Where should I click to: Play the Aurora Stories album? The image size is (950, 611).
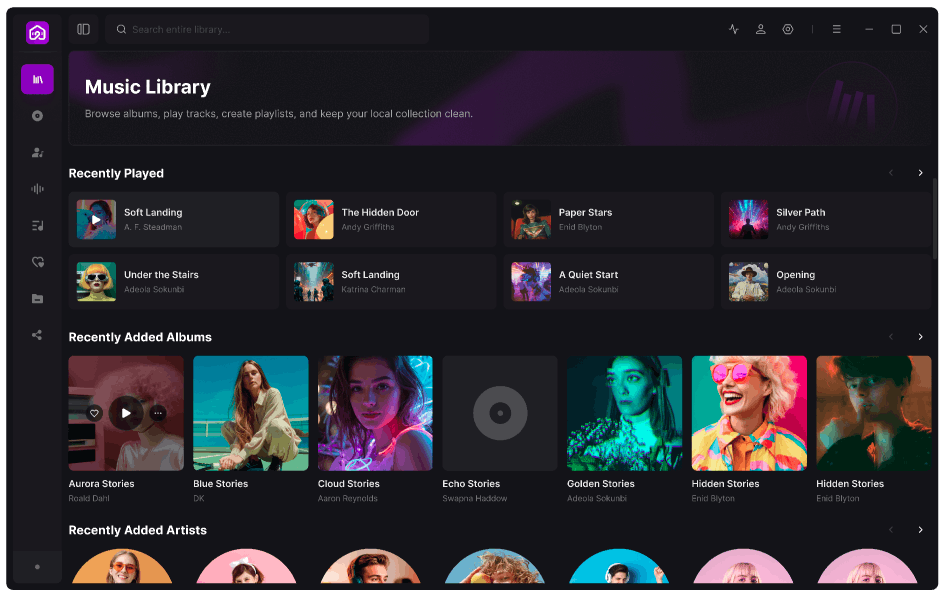[x=126, y=413]
